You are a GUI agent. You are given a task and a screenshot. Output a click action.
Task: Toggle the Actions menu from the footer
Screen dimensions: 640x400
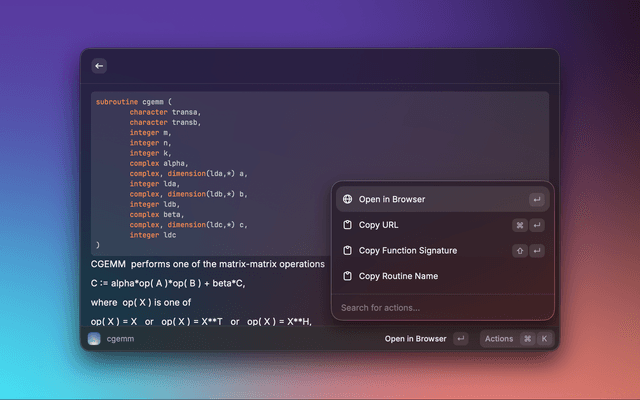[x=499, y=339]
